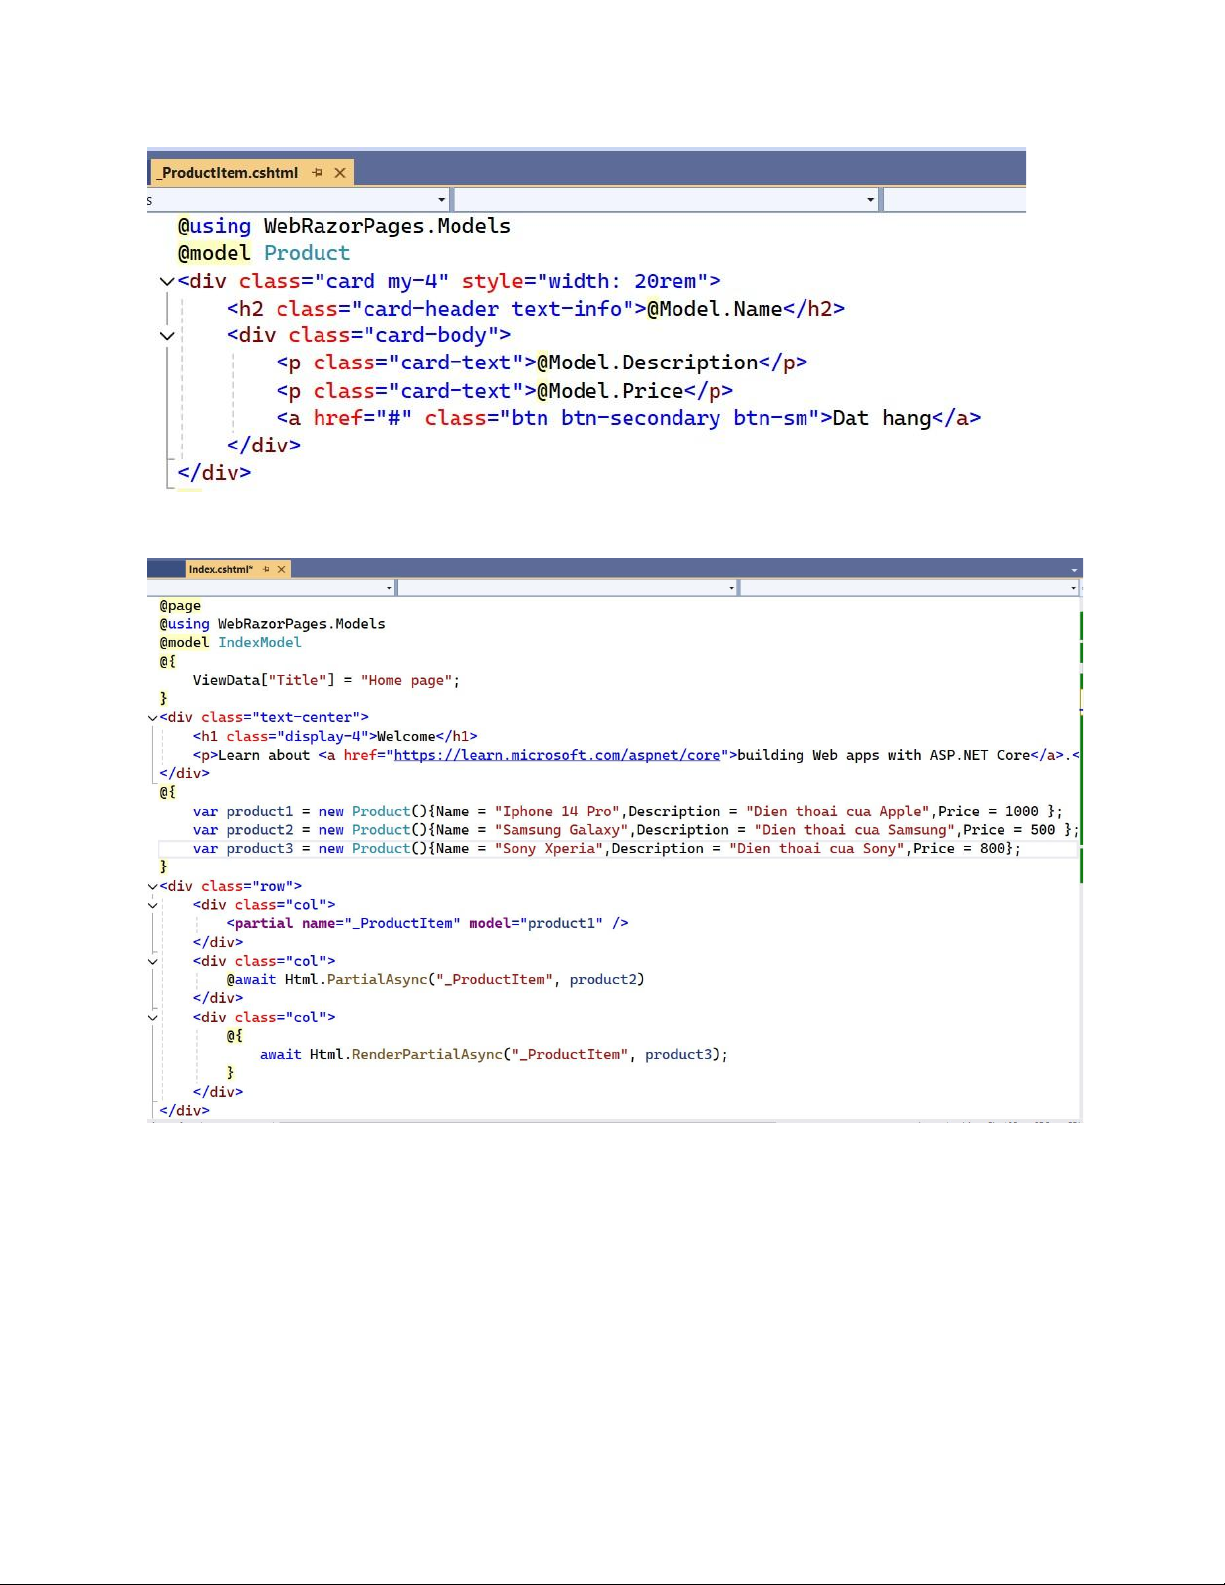Select the _ProductItem.cshtml tab
This screenshot has height=1585, width=1225.
coord(230,173)
